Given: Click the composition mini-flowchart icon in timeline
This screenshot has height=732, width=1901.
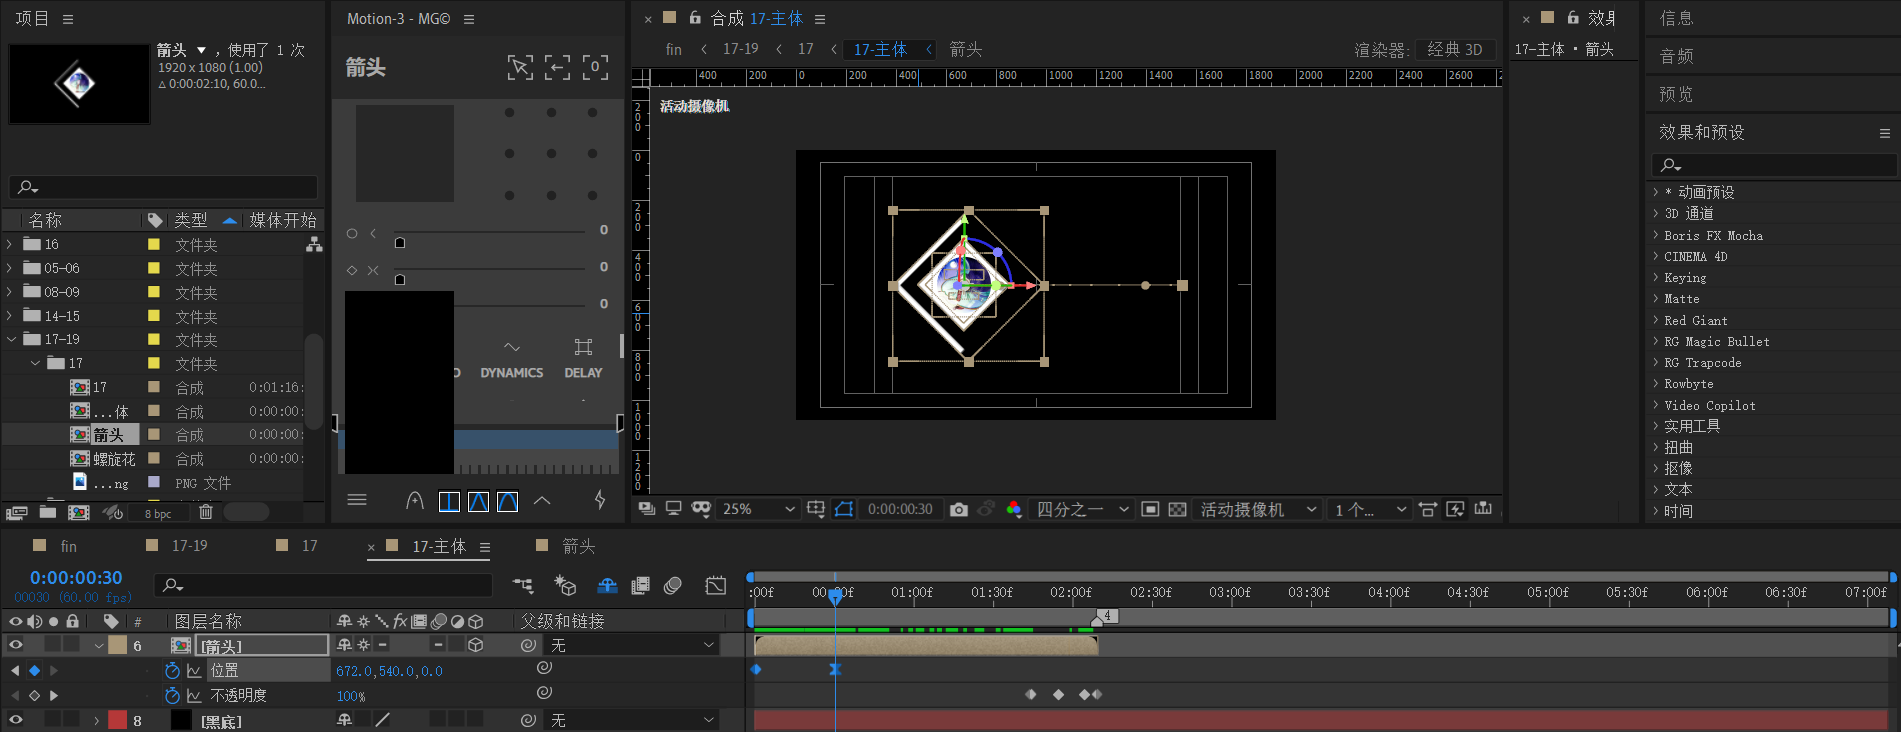Looking at the screenshot, I should [523, 585].
